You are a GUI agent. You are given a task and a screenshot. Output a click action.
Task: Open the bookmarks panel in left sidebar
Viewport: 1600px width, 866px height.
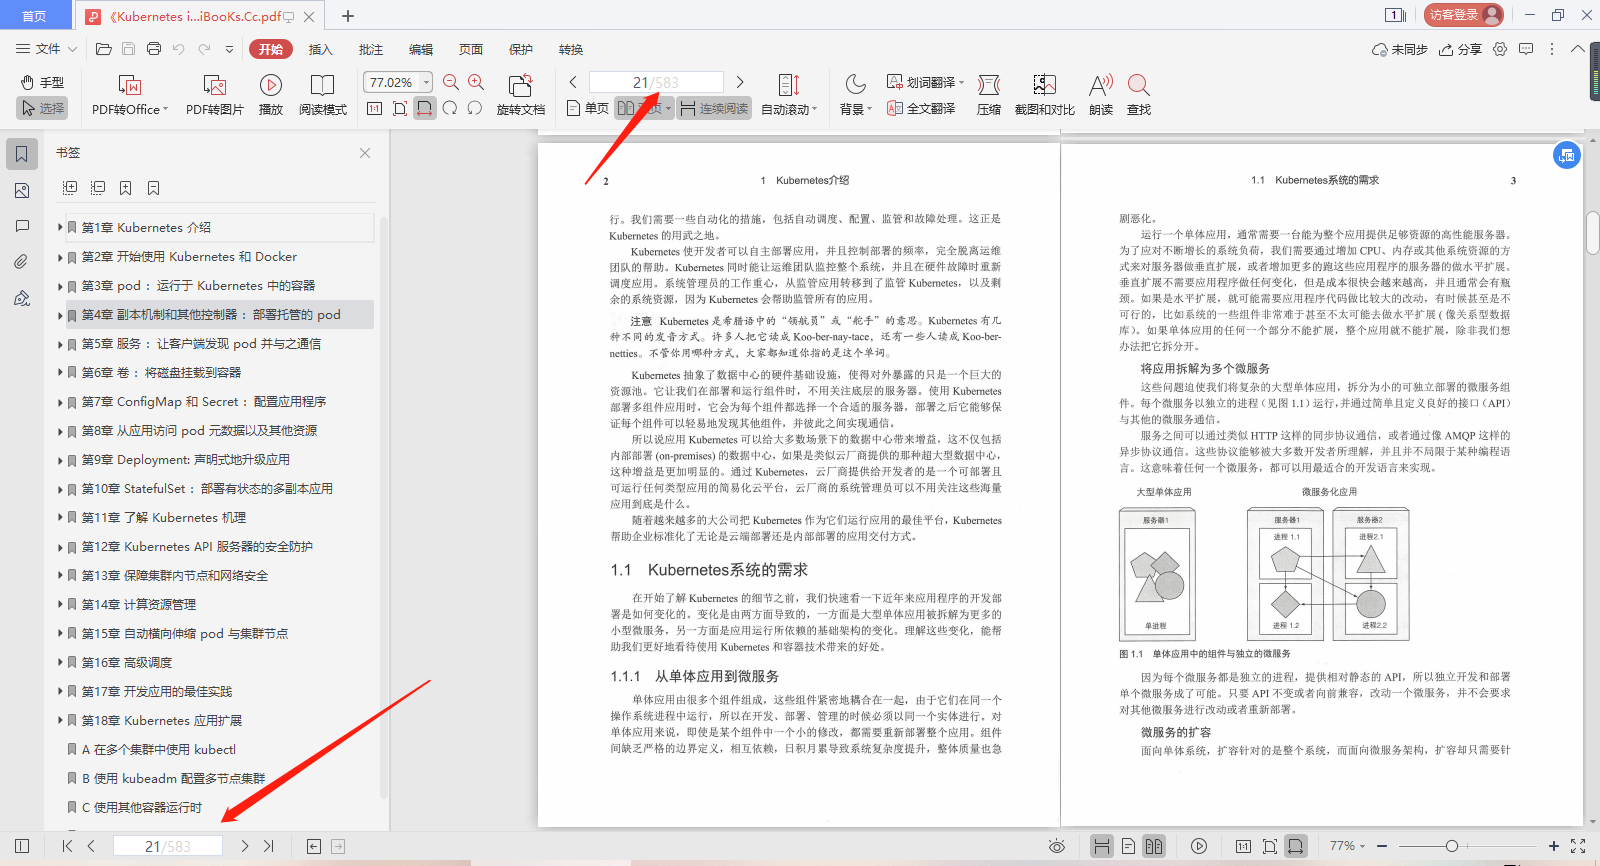click(22, 154)
